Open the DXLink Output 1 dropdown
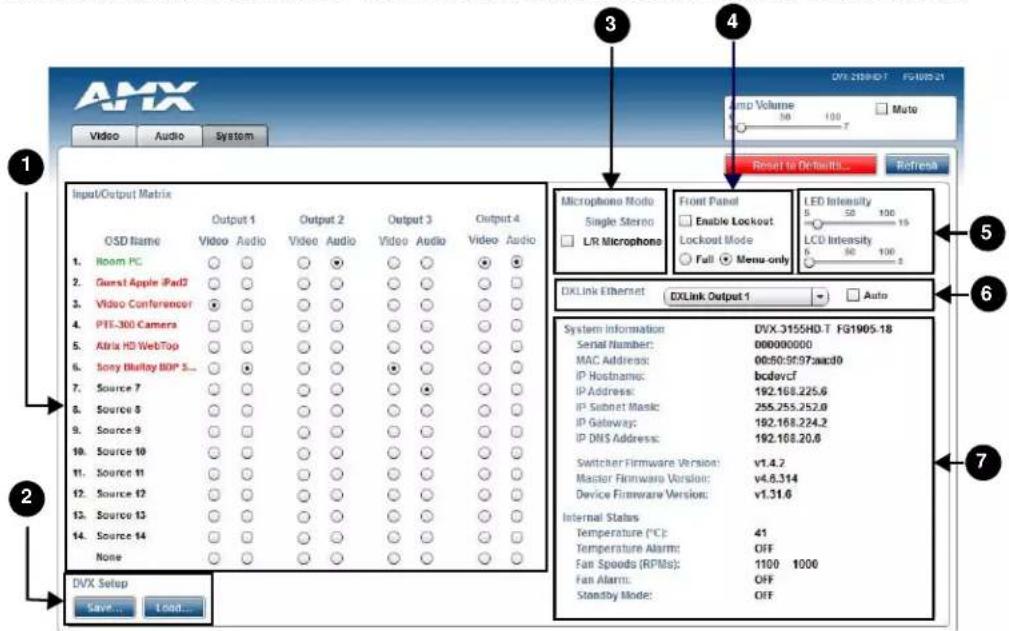 coord(746,297)
